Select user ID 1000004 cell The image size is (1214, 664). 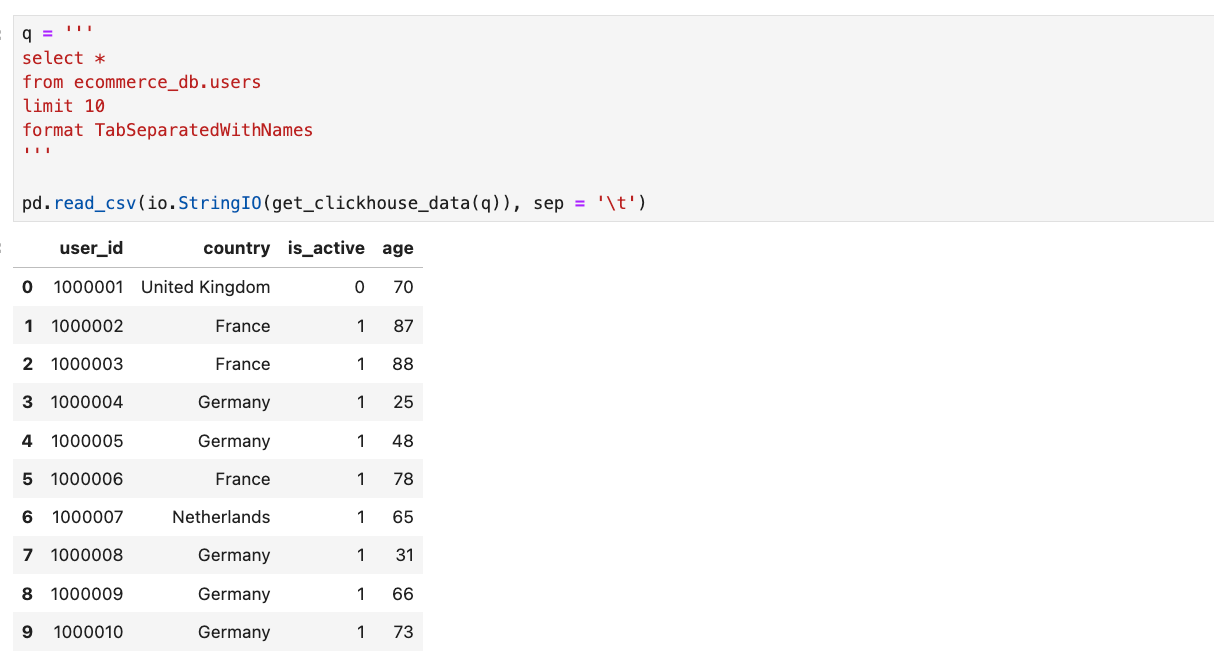point(87,402)
